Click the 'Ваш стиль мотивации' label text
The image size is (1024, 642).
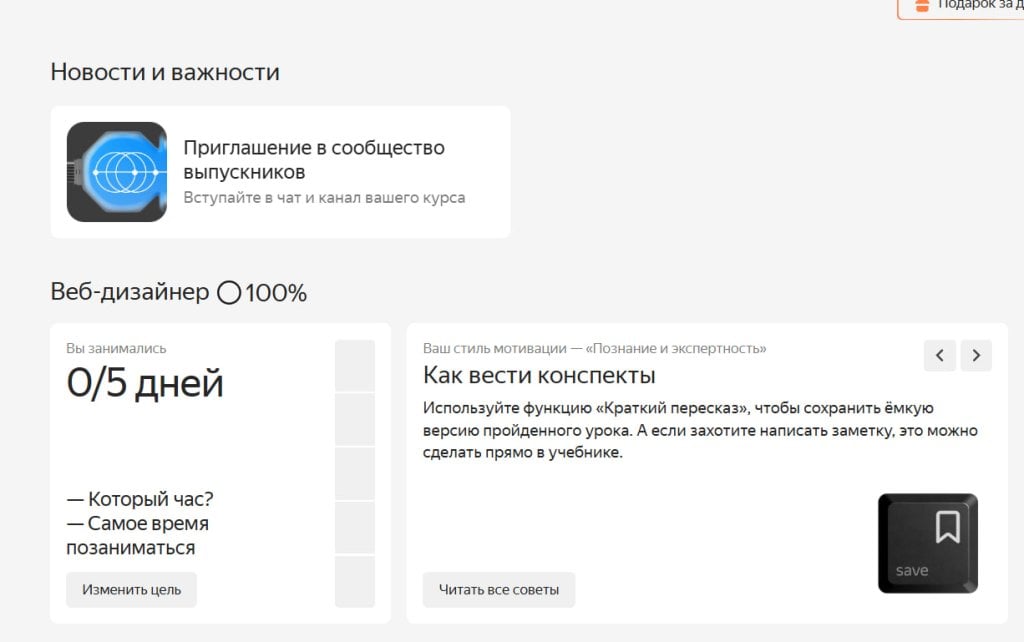point(594,348)
